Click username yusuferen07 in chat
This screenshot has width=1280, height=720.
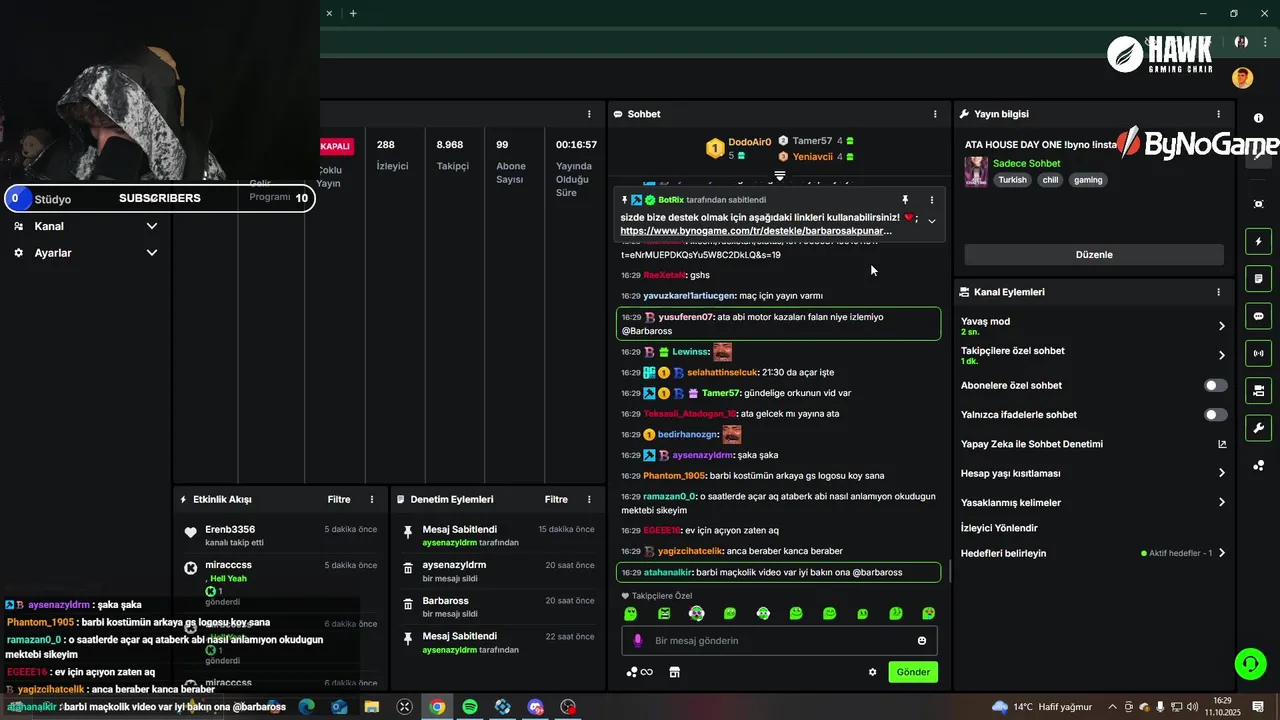pos(685,317)
